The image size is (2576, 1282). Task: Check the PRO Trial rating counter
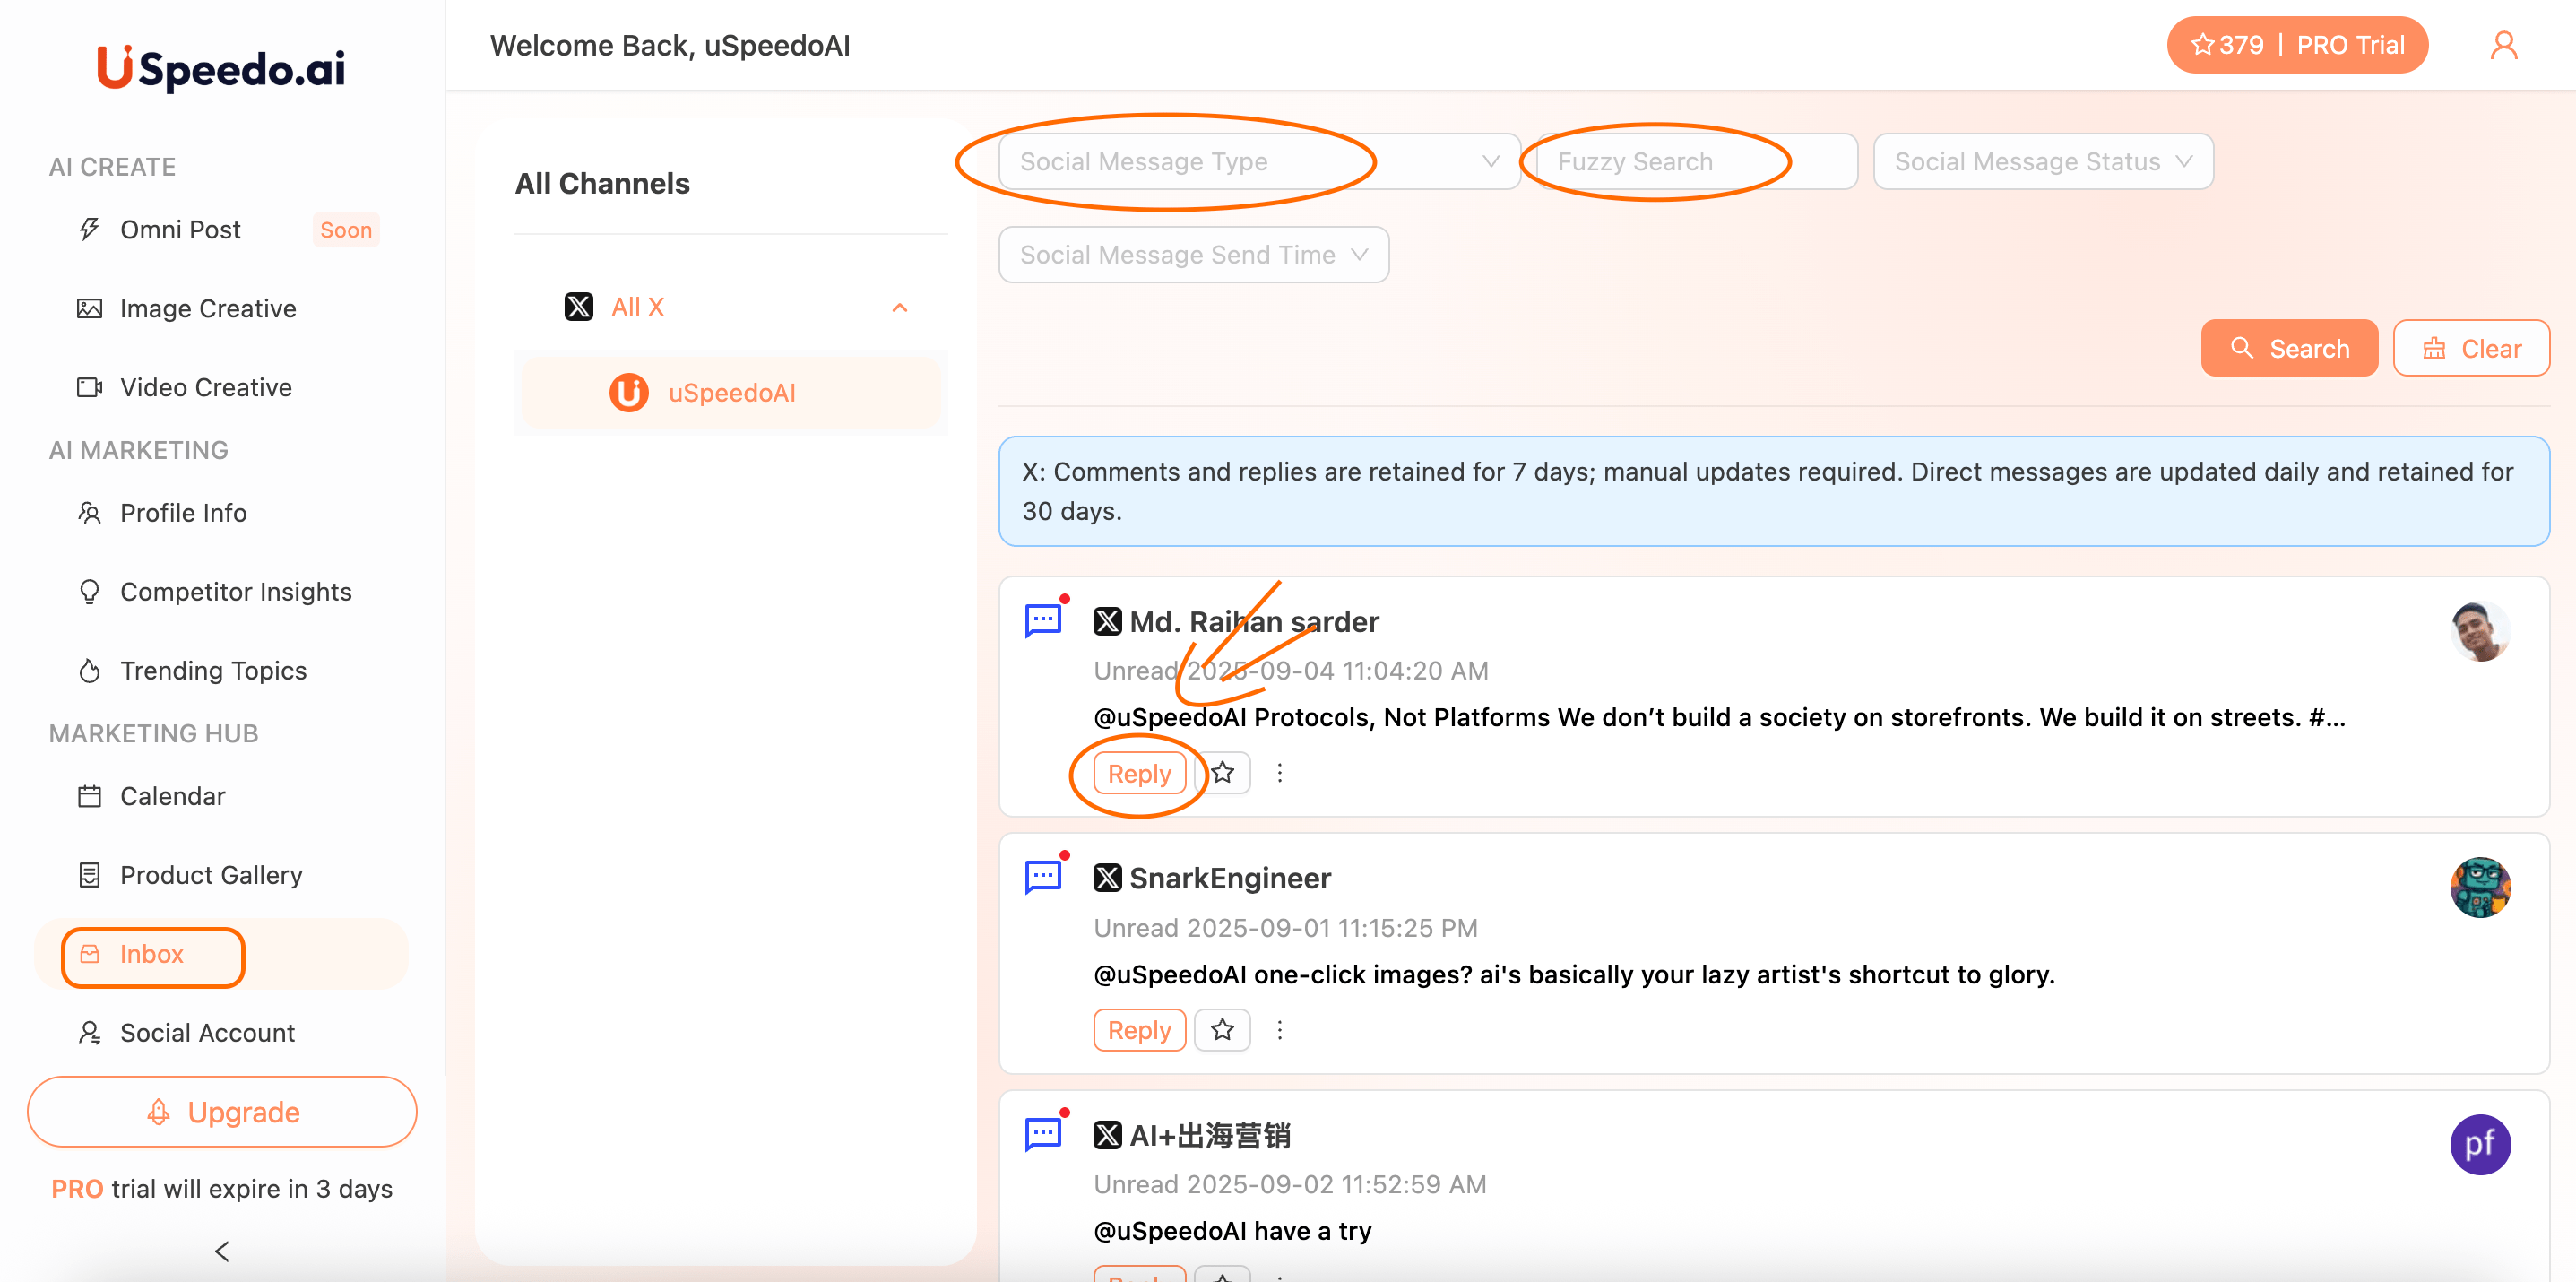click(2228, 44)
